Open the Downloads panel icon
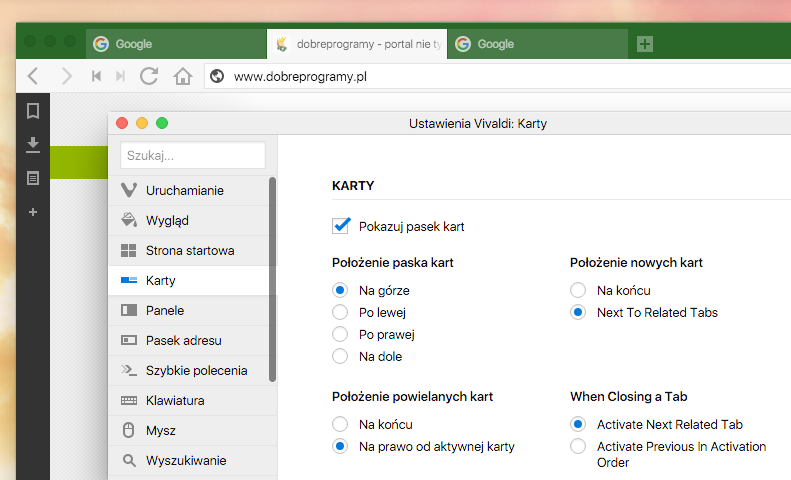Screen dimensions: 791x480 point(33,145)
